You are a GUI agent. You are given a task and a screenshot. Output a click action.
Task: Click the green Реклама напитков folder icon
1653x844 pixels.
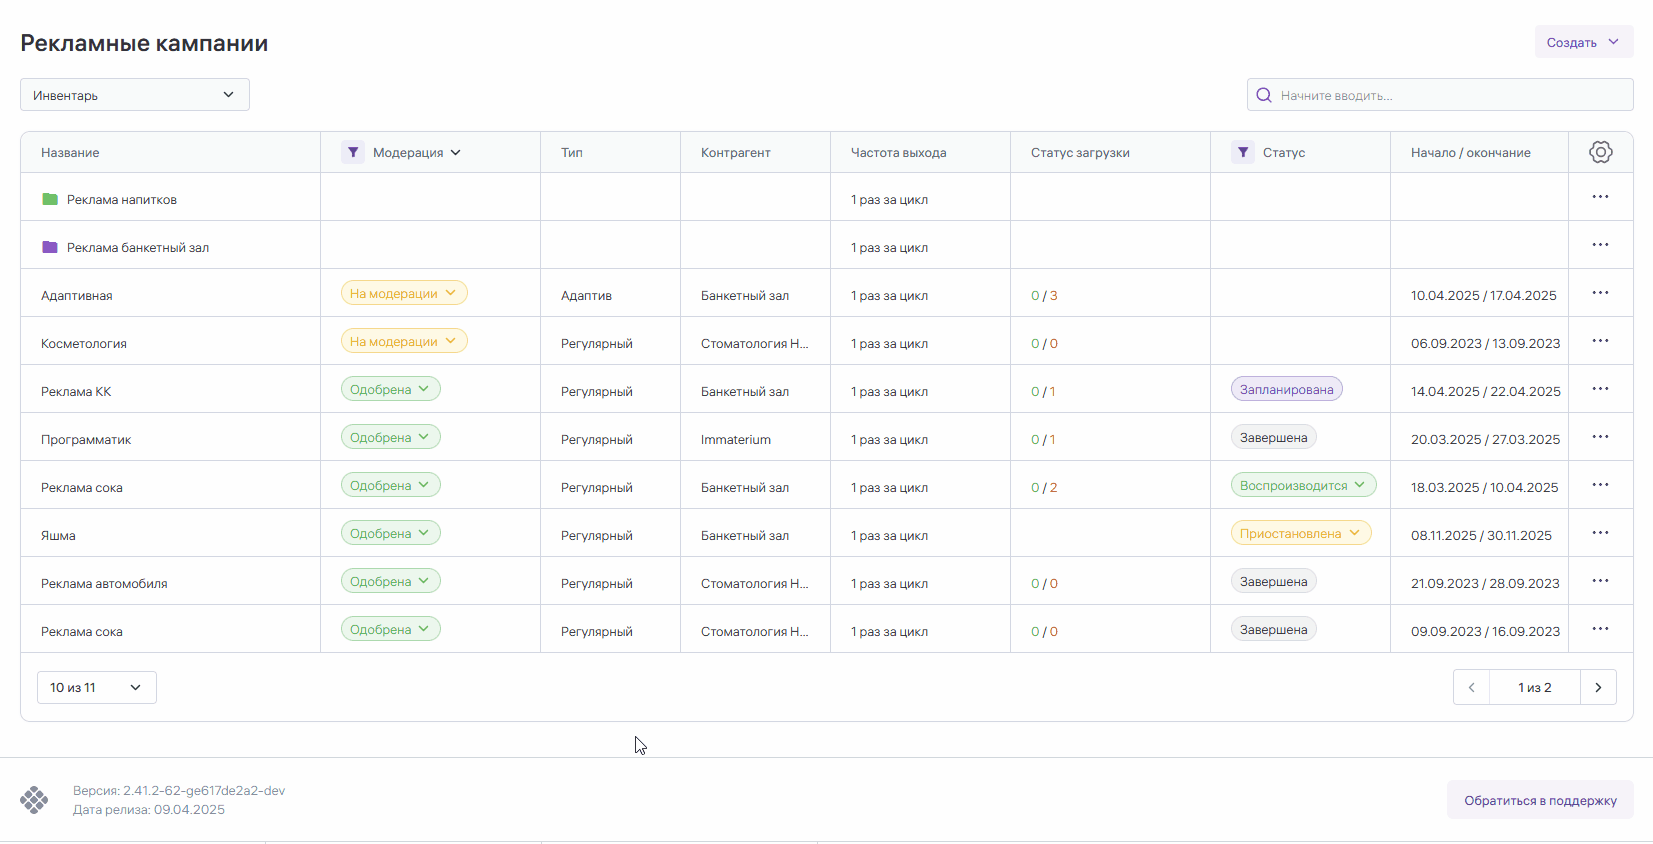pyautogui.click(x=50, y=199)
